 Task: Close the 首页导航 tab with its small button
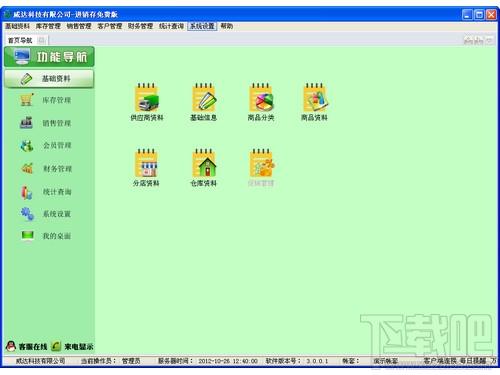pos(42,40)
